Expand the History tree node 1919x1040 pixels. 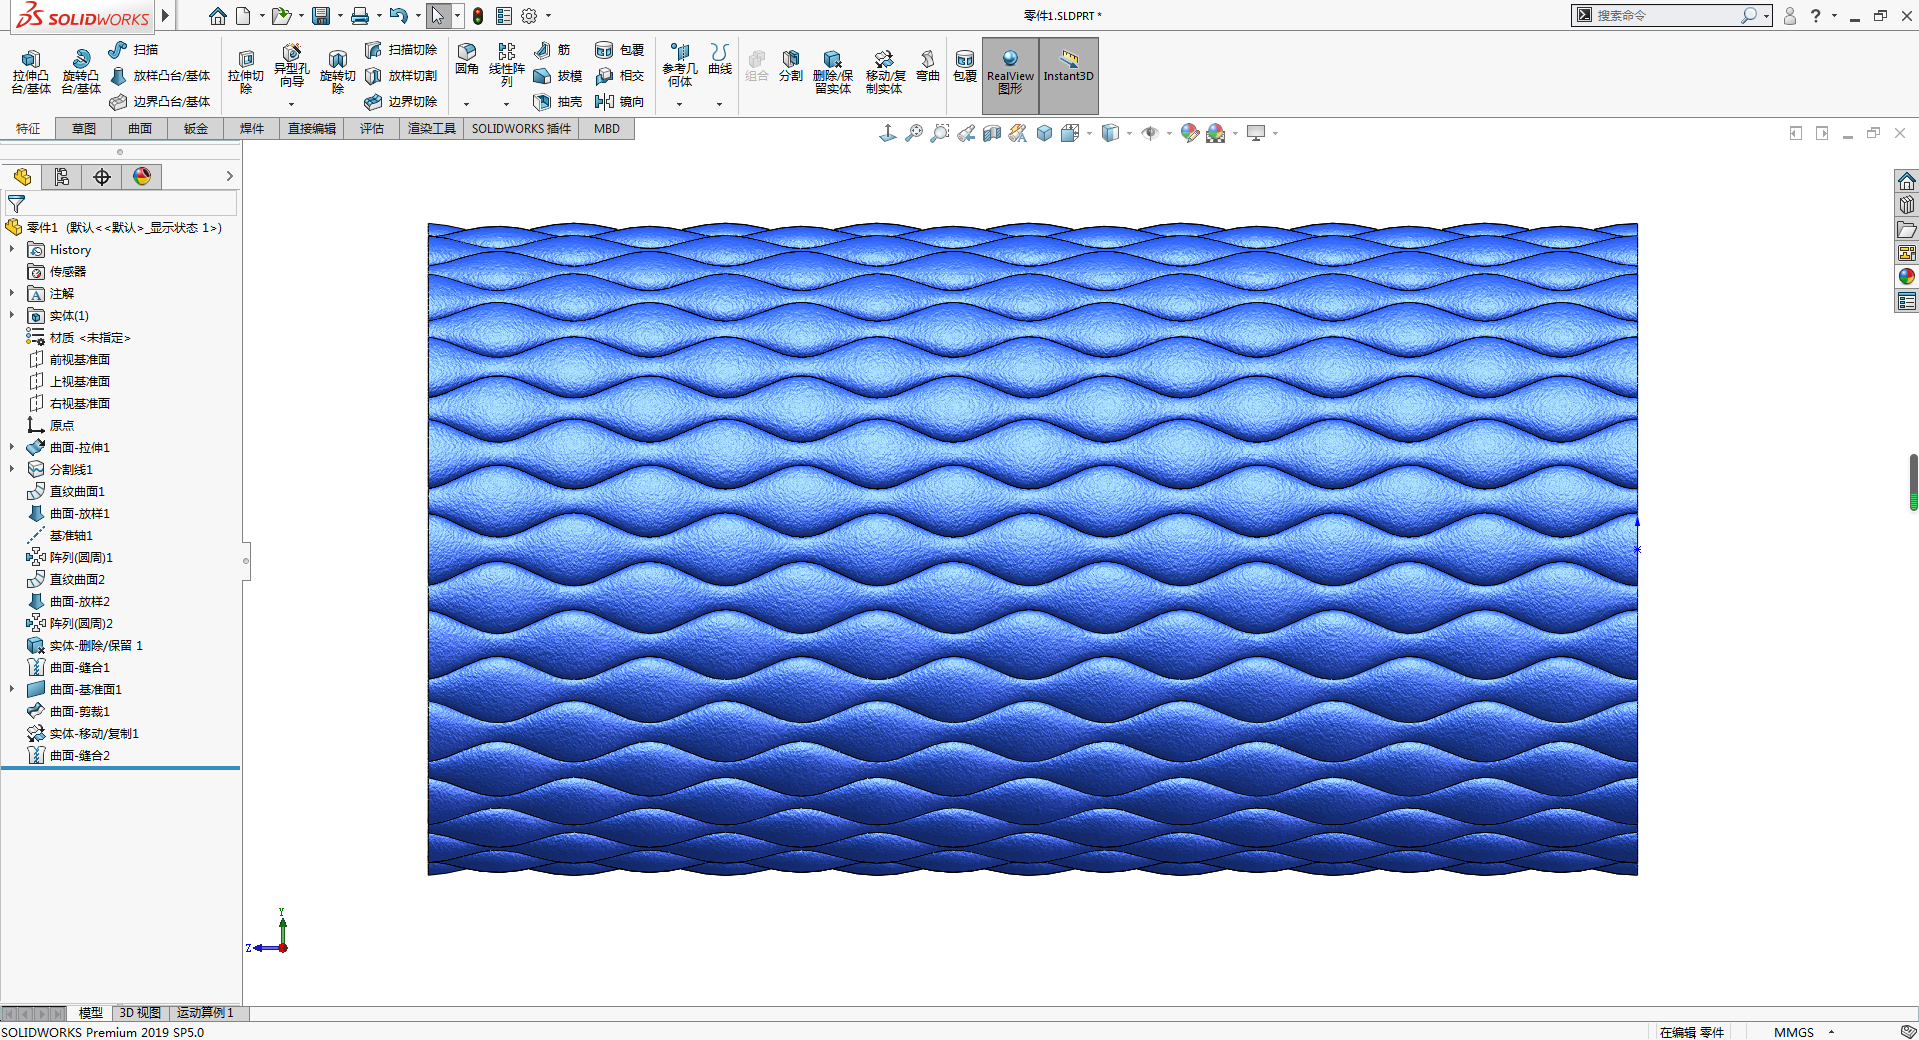click(12, 249)
